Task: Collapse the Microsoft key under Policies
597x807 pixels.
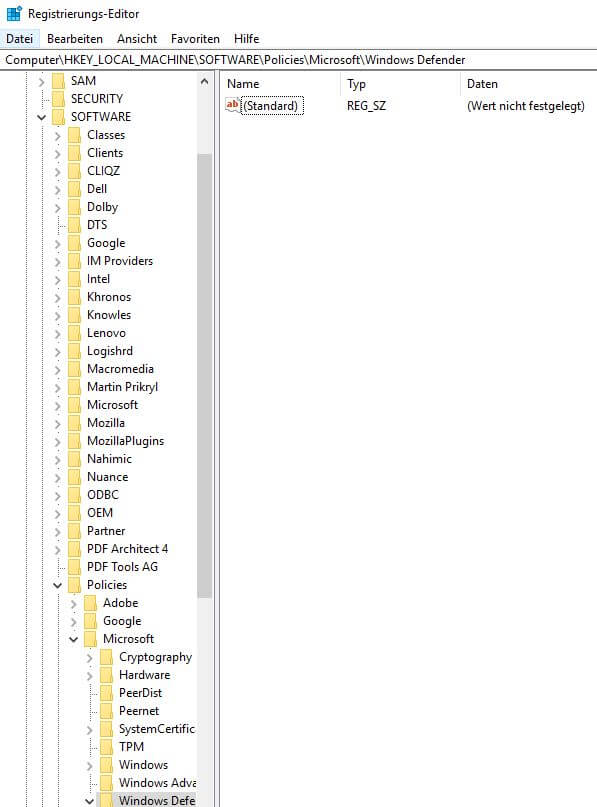Action: (x=74, y=639)
